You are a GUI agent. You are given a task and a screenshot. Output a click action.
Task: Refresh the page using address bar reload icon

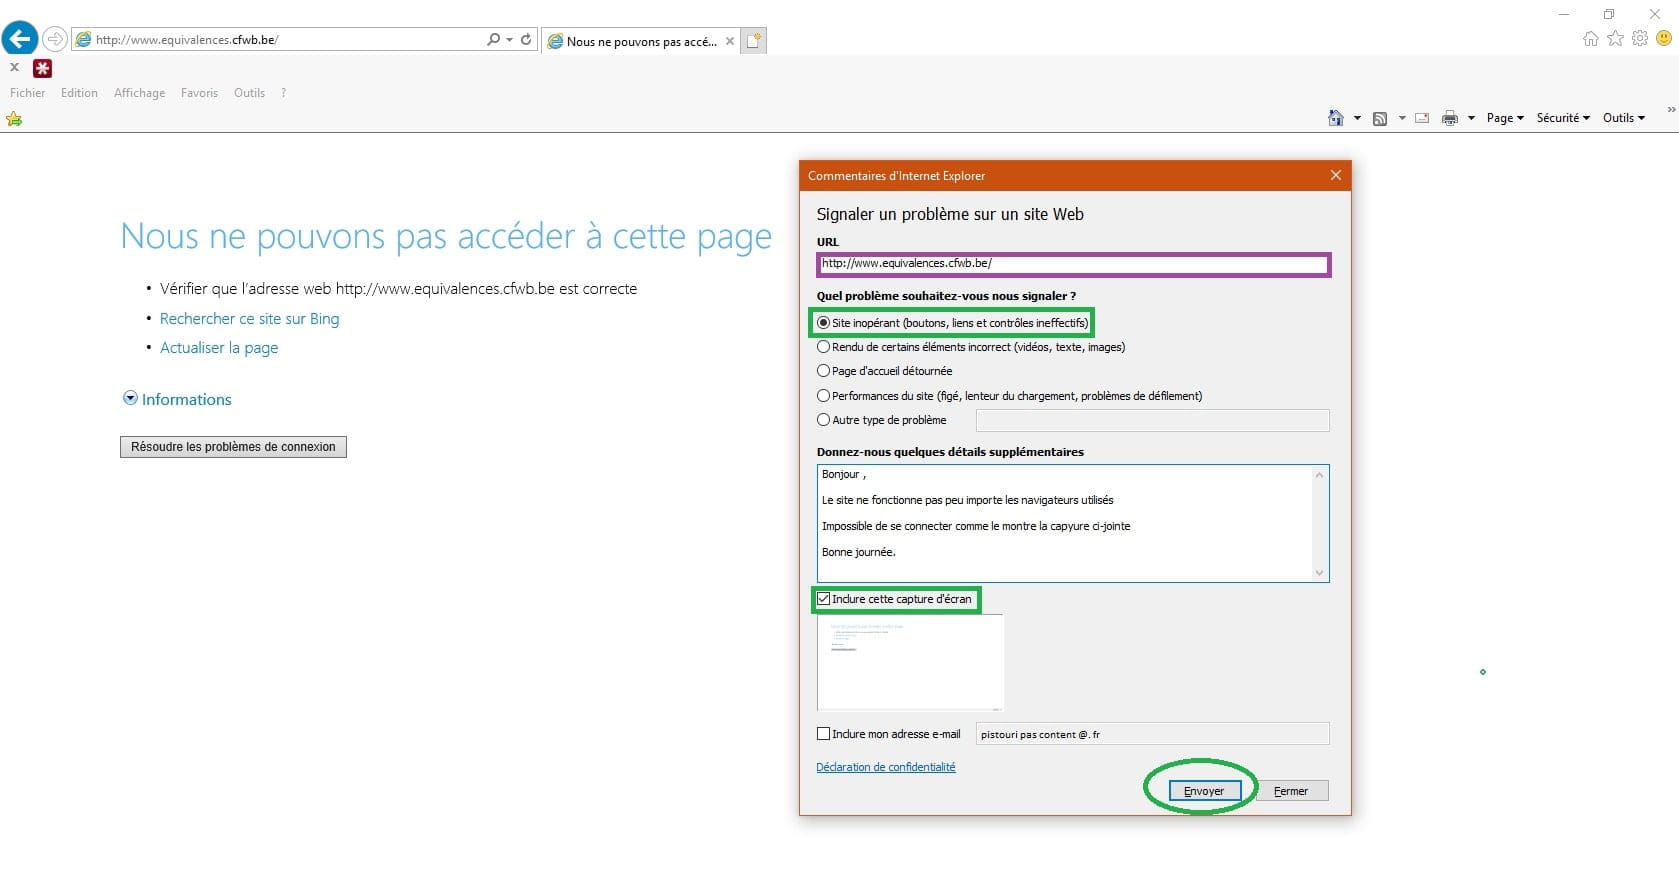point(526,40)
